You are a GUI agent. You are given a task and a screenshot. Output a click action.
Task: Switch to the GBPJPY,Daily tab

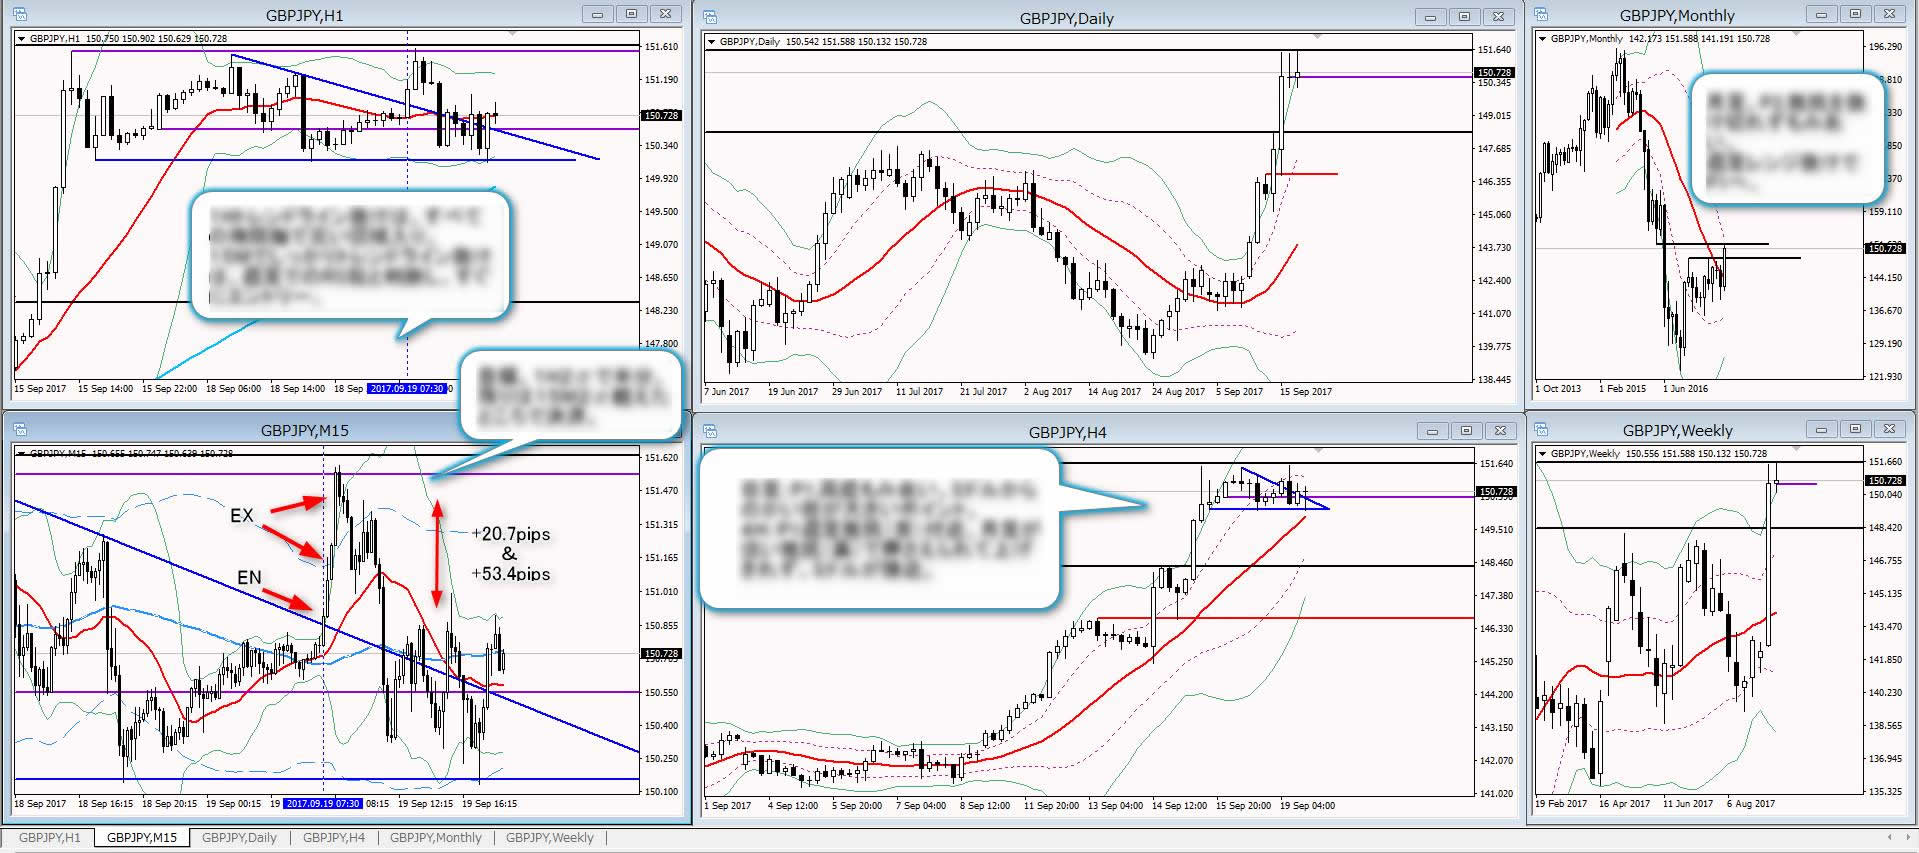point(239,838)
